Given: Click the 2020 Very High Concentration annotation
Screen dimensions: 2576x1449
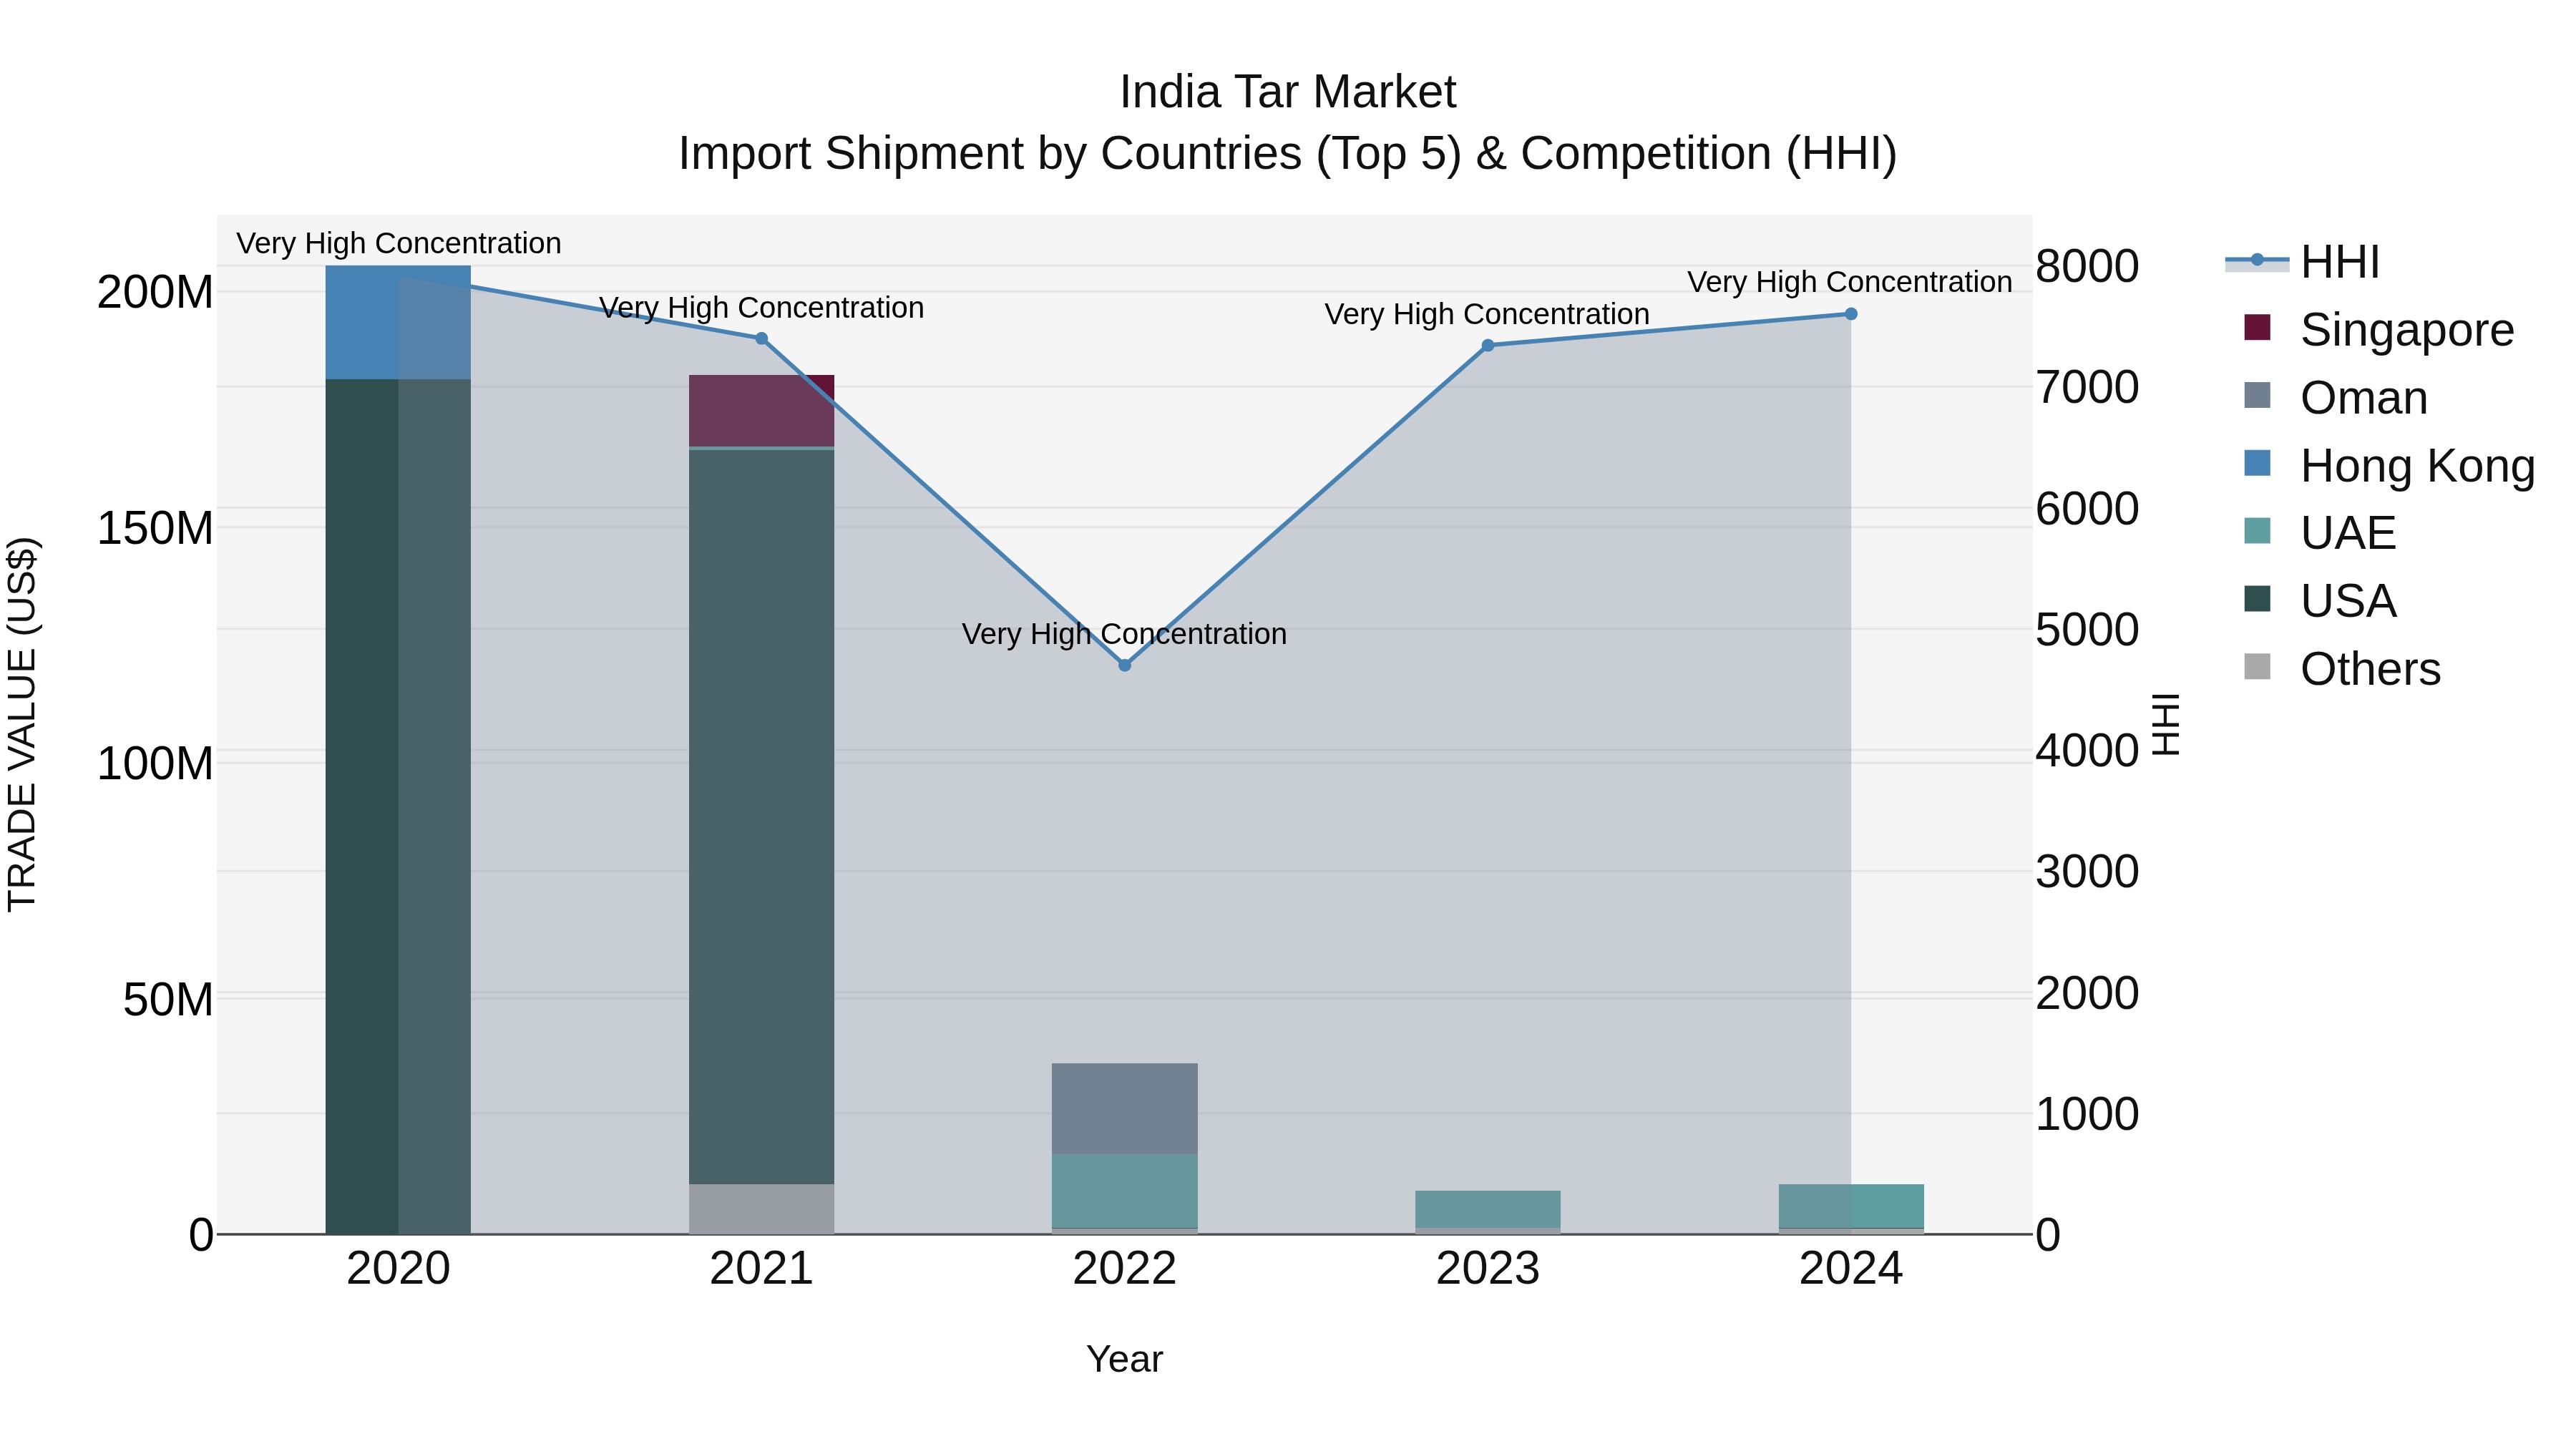Looking at the screenshot, I should 398,243.
